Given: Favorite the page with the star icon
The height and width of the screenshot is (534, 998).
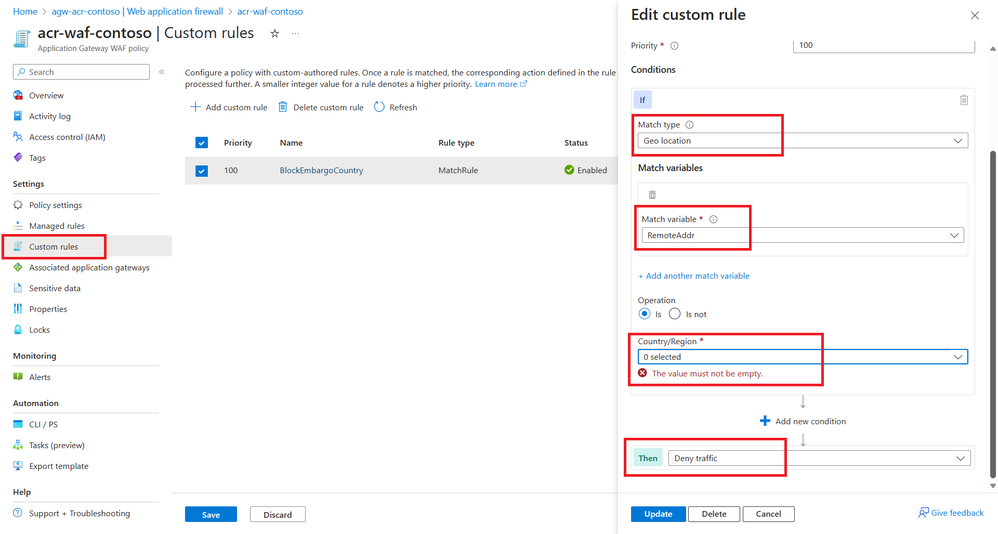Looking at the screenshot, I should [x=275, y=34].
